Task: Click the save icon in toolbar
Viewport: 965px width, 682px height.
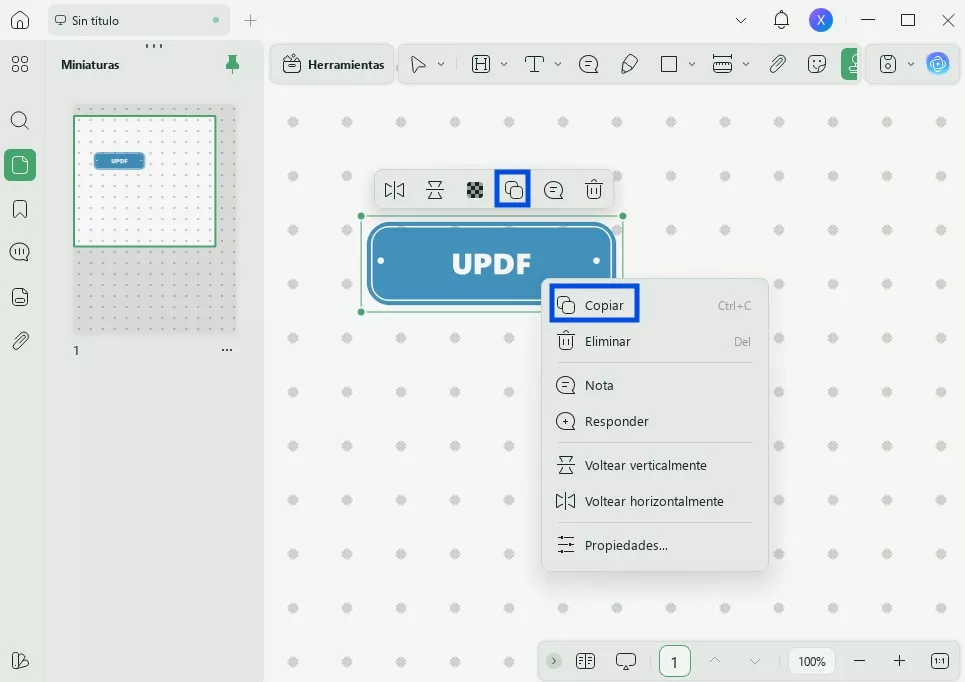Action: [887, 64]
